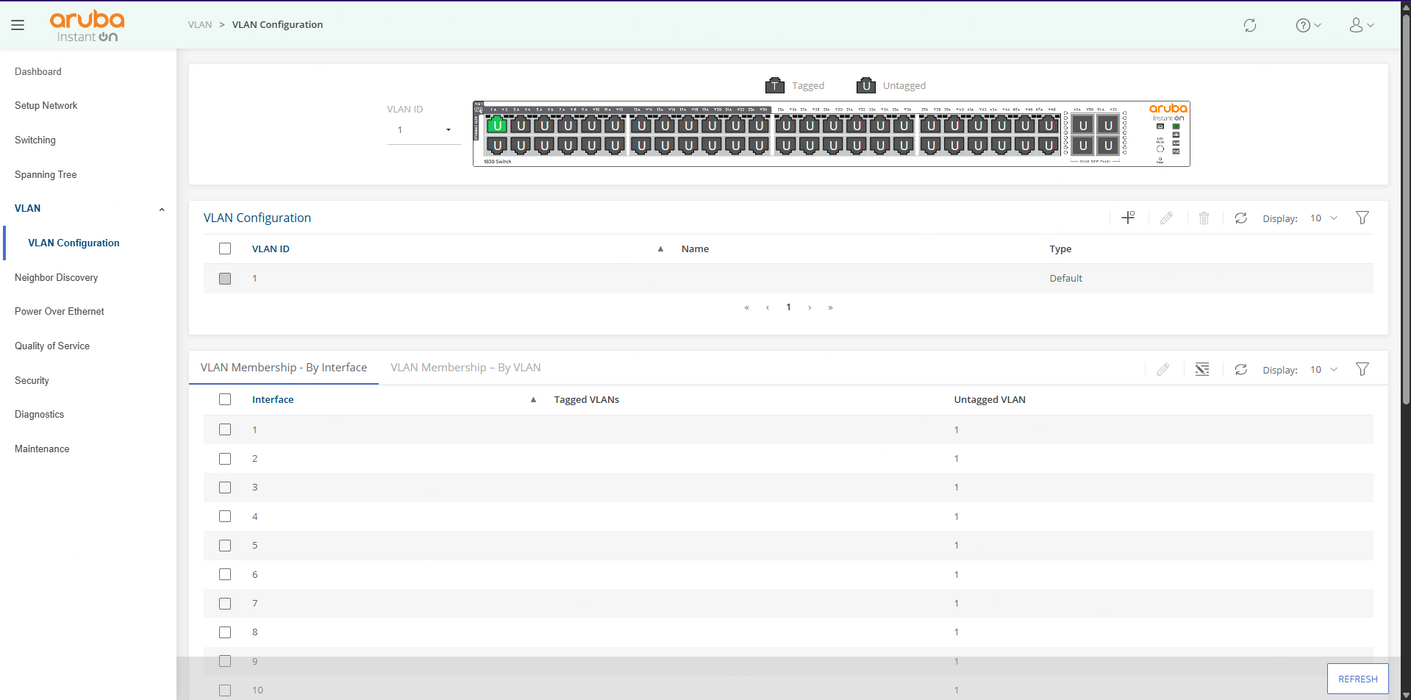This screenshot has width=1411, height=700.
Task: Toggle VLAN ID column sort arrow
Action: point(660,248)
